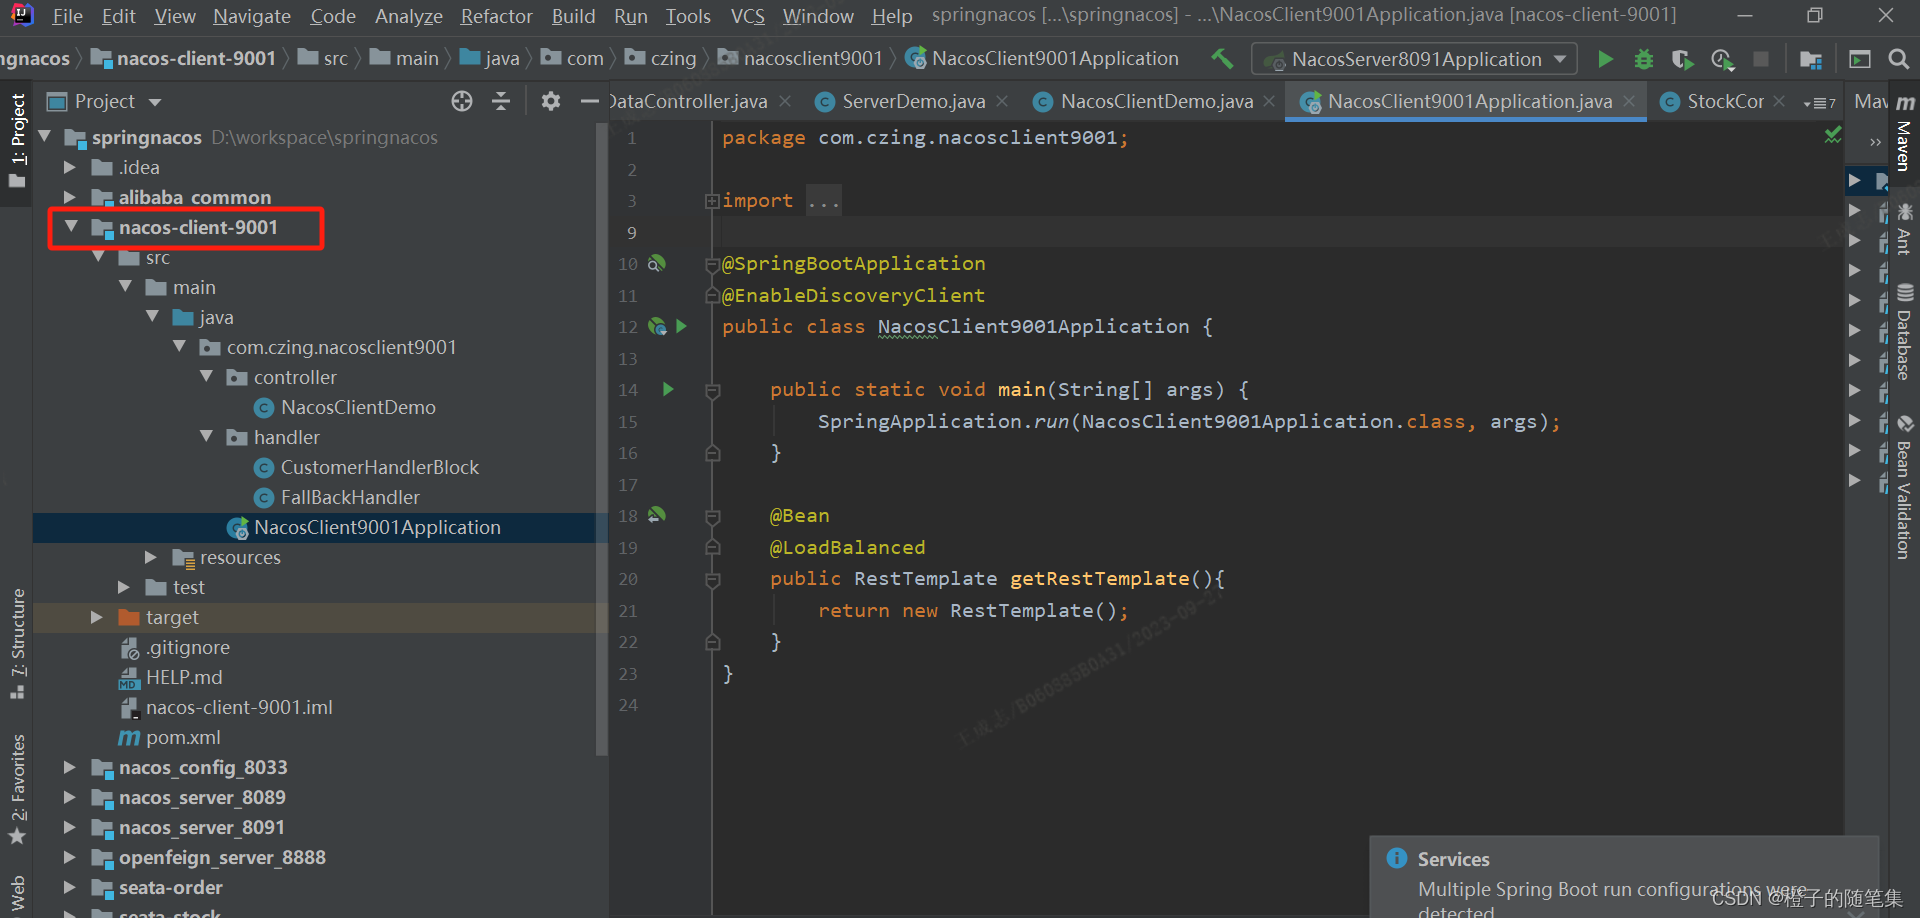Open run configuration dropdown NacosServer8091Application
Viewport: 1920px width, 918px height.
(1414, 59)
